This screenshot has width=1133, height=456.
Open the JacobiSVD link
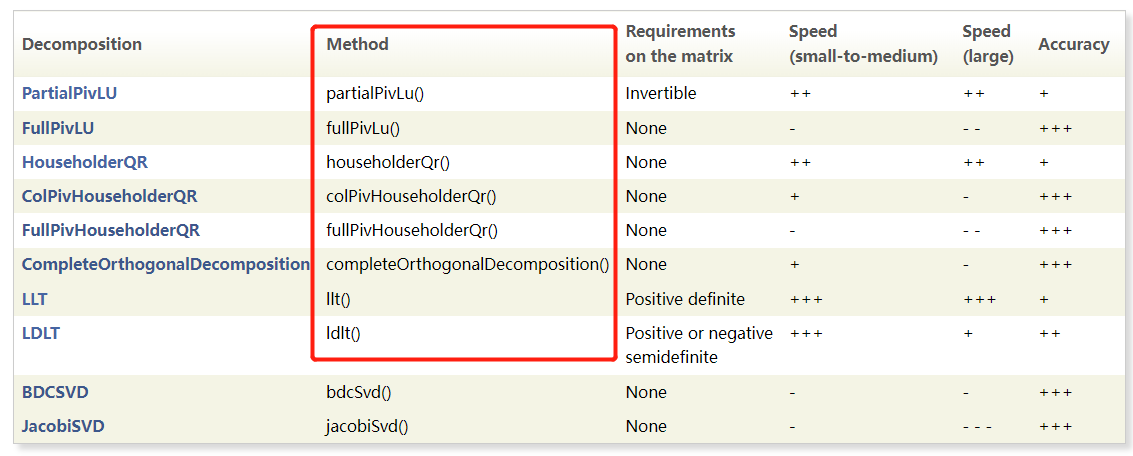(63, 426)
